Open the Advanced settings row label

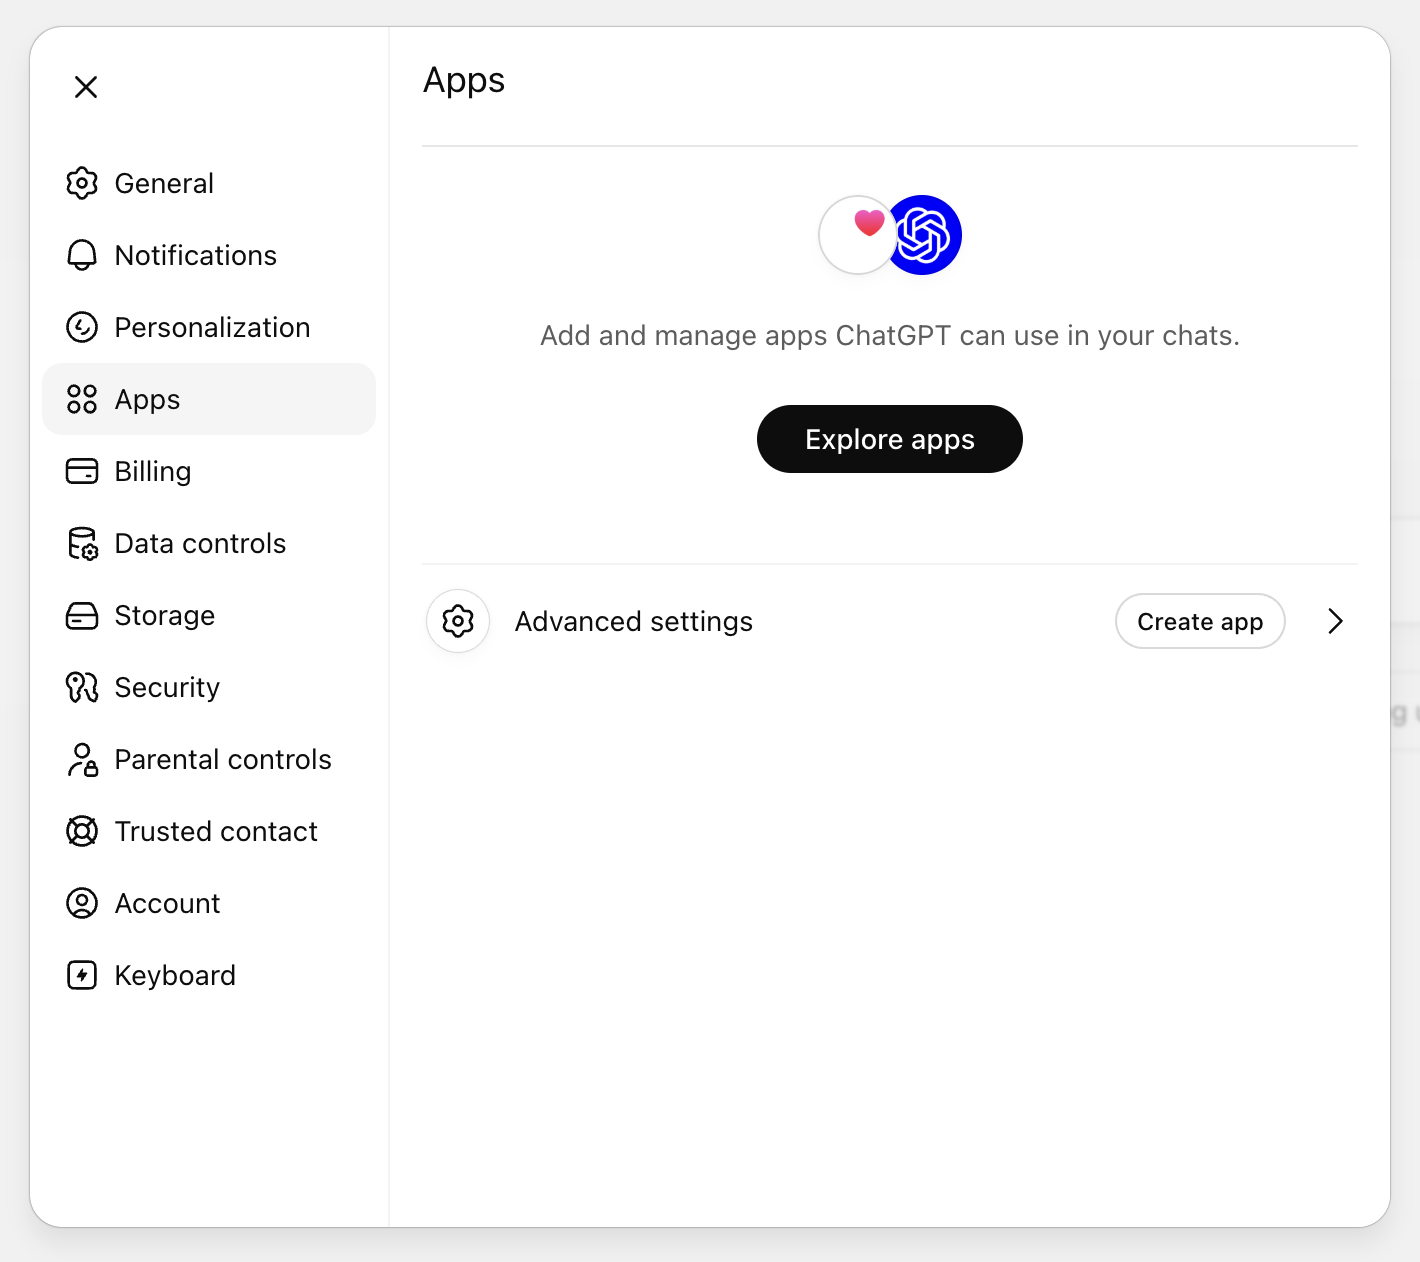[x=633, y=621]
